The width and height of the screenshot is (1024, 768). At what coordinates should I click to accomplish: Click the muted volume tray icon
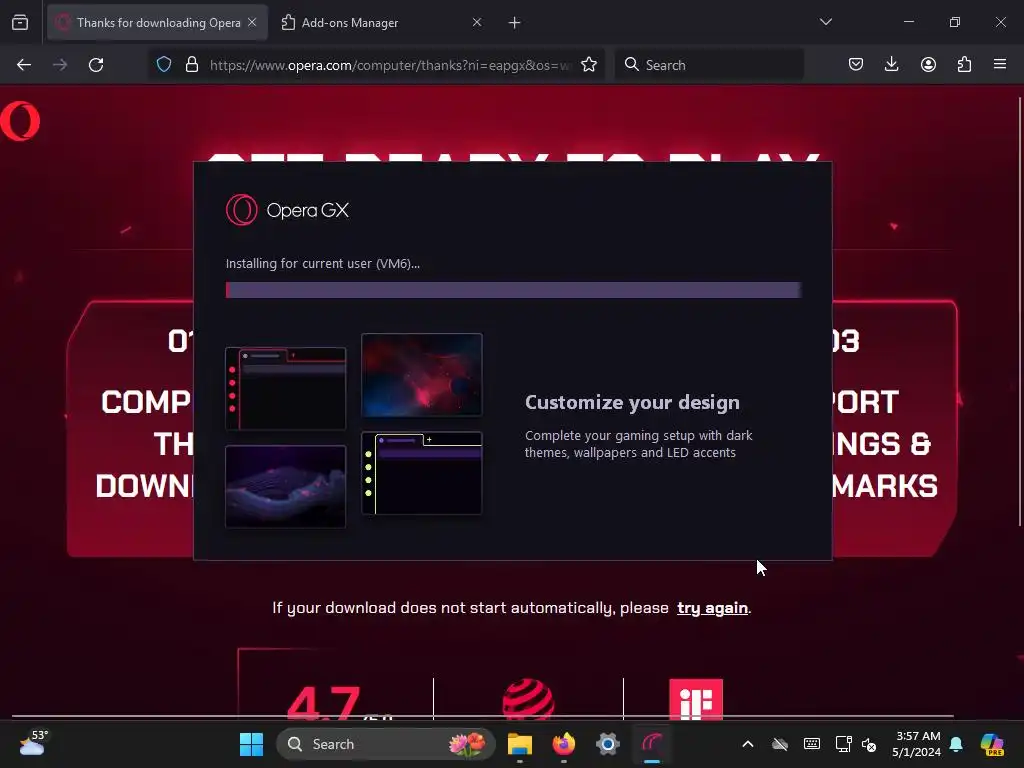869,744
